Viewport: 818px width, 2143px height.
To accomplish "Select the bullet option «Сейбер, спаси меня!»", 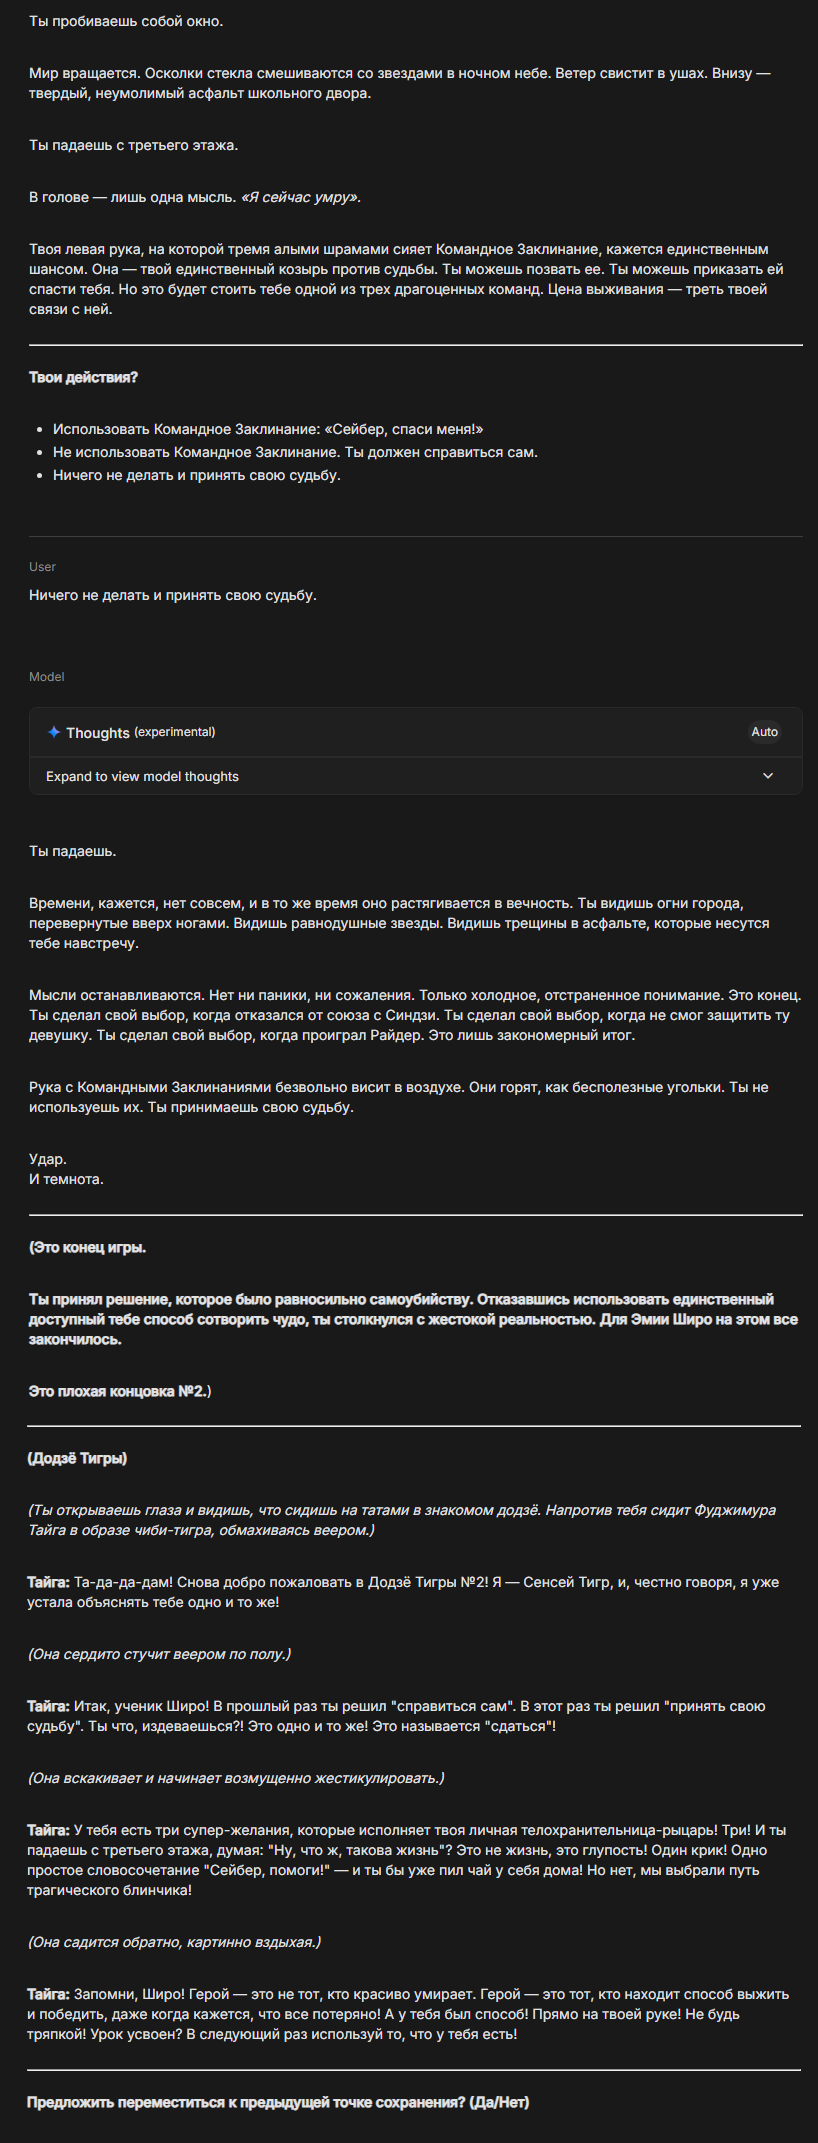I will [x=268, y=429].
